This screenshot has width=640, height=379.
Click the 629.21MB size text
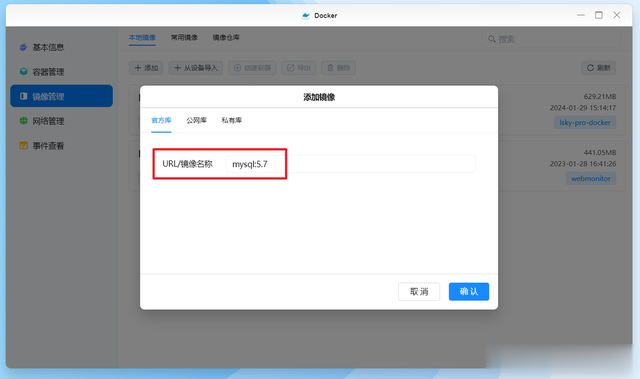[600, 97]
